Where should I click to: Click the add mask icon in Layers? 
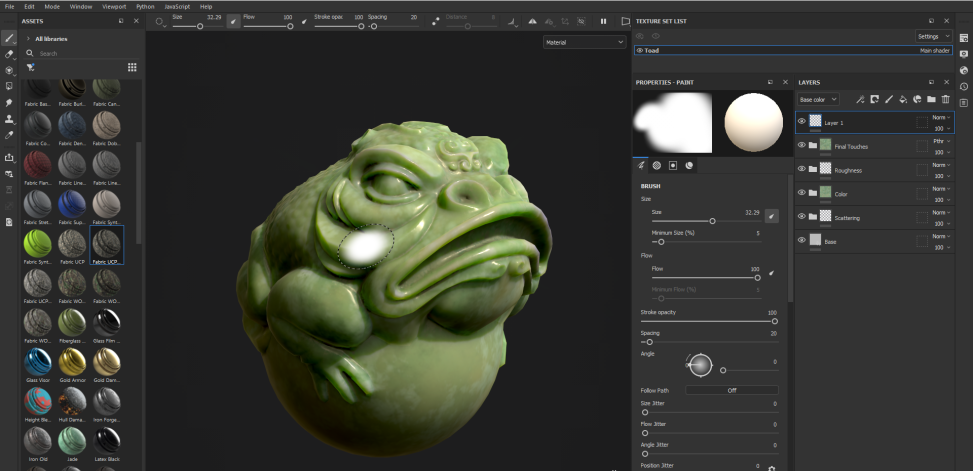pos(874,99)
